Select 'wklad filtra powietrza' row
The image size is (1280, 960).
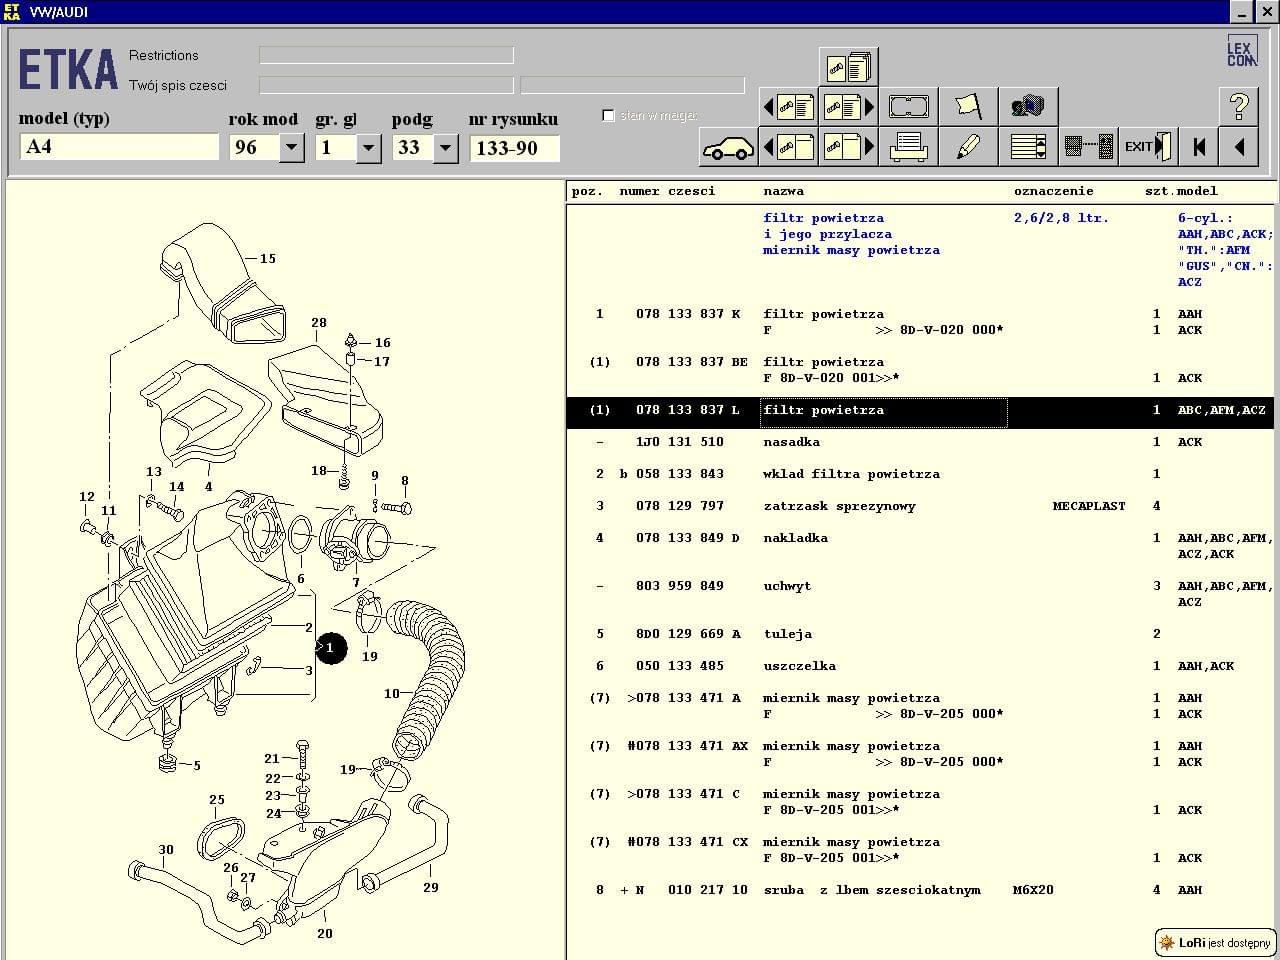[920, 474]
